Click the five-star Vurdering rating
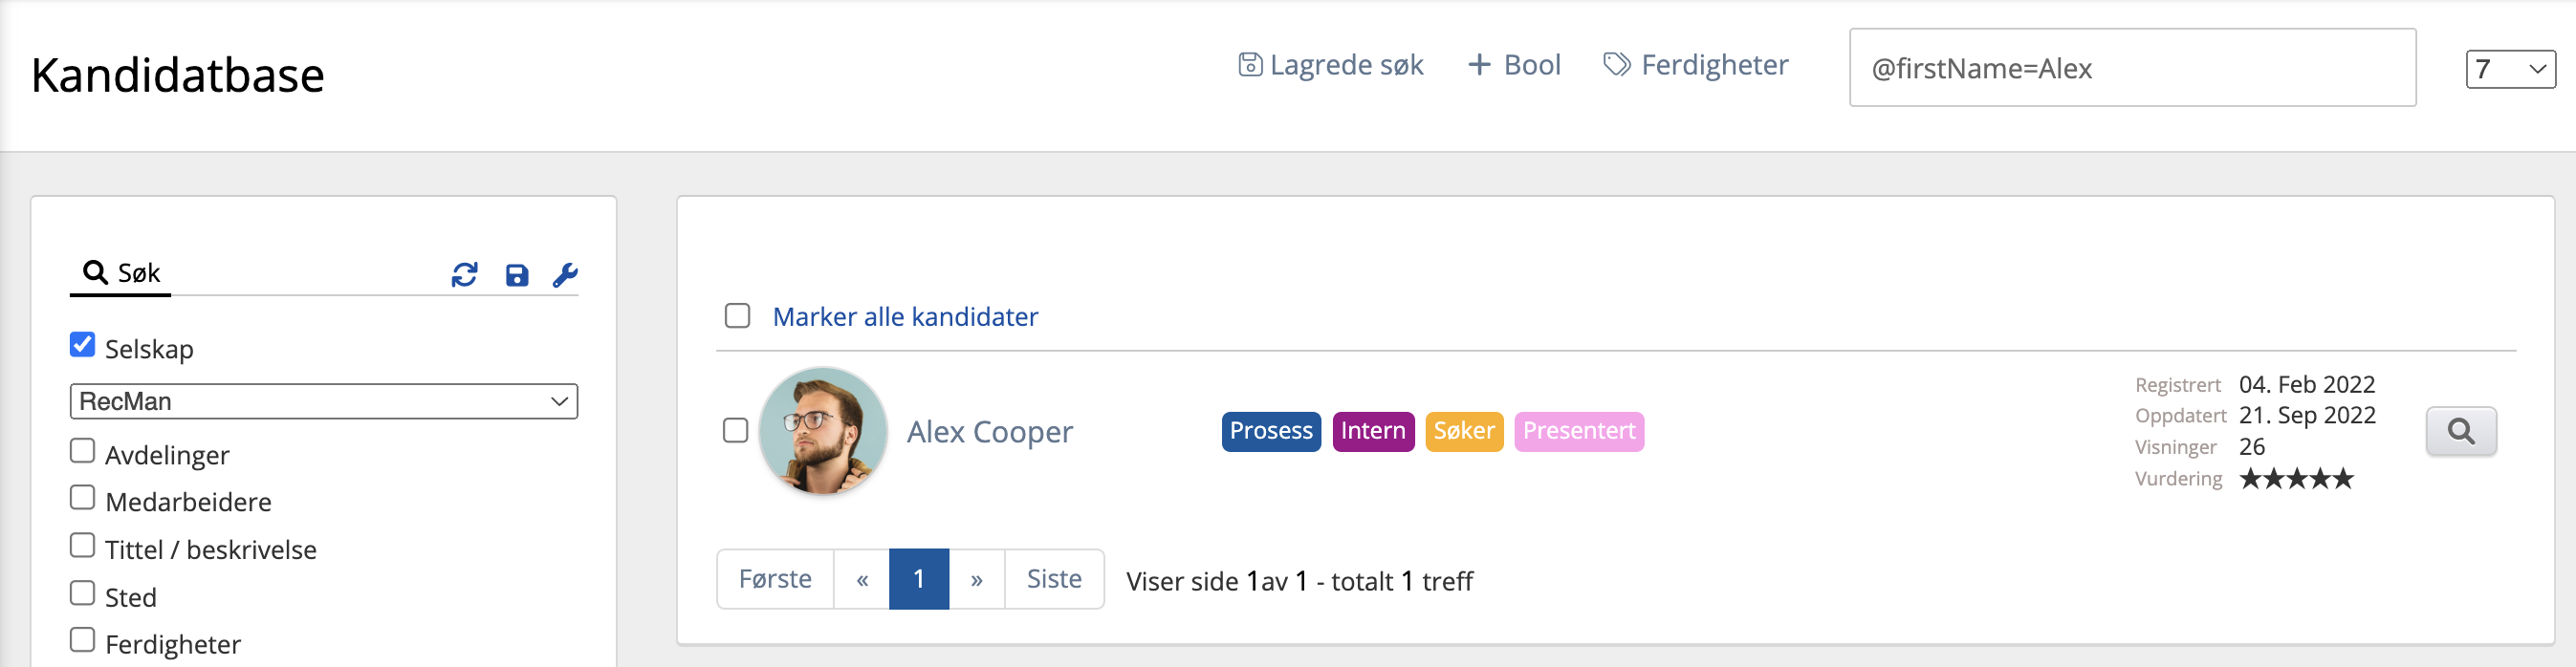Screen dimensions: 2576x667 click(x=2296, y=479)
